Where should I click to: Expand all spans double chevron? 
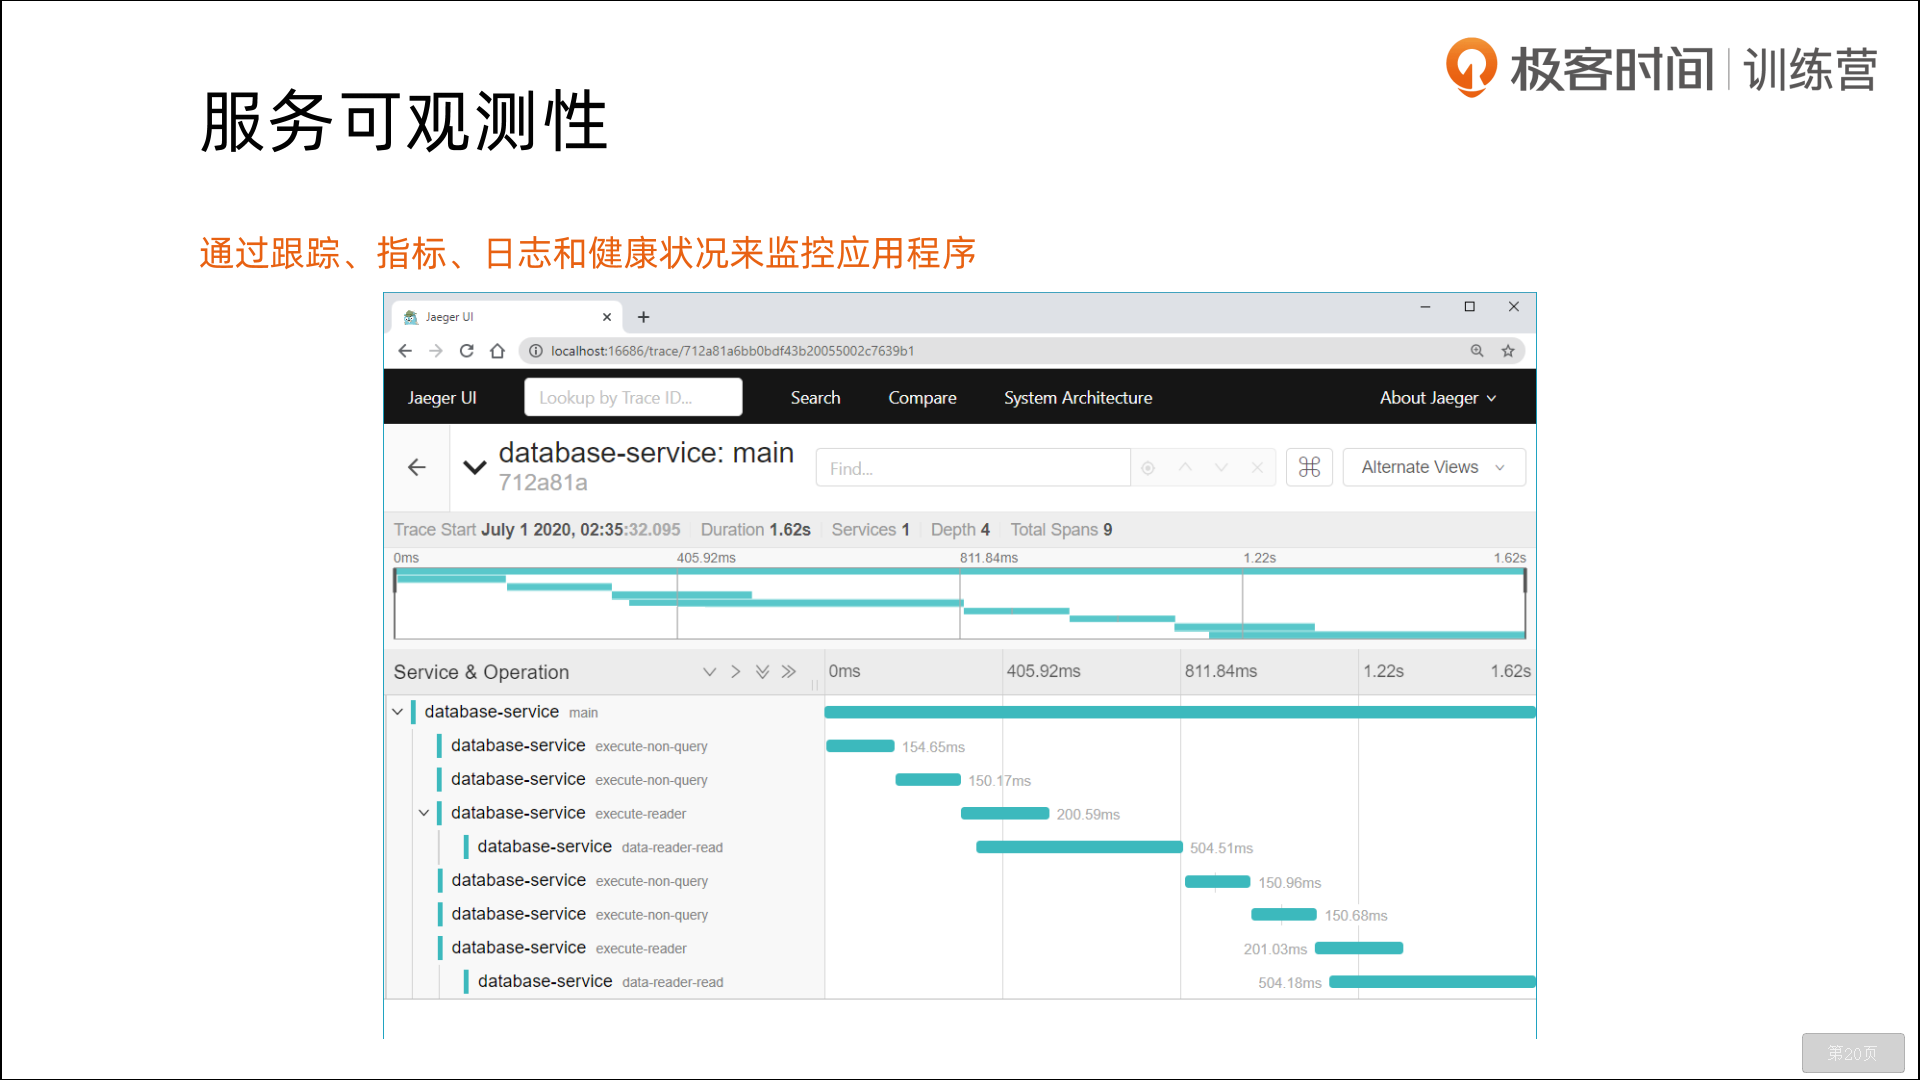click(x=762, y=672)
